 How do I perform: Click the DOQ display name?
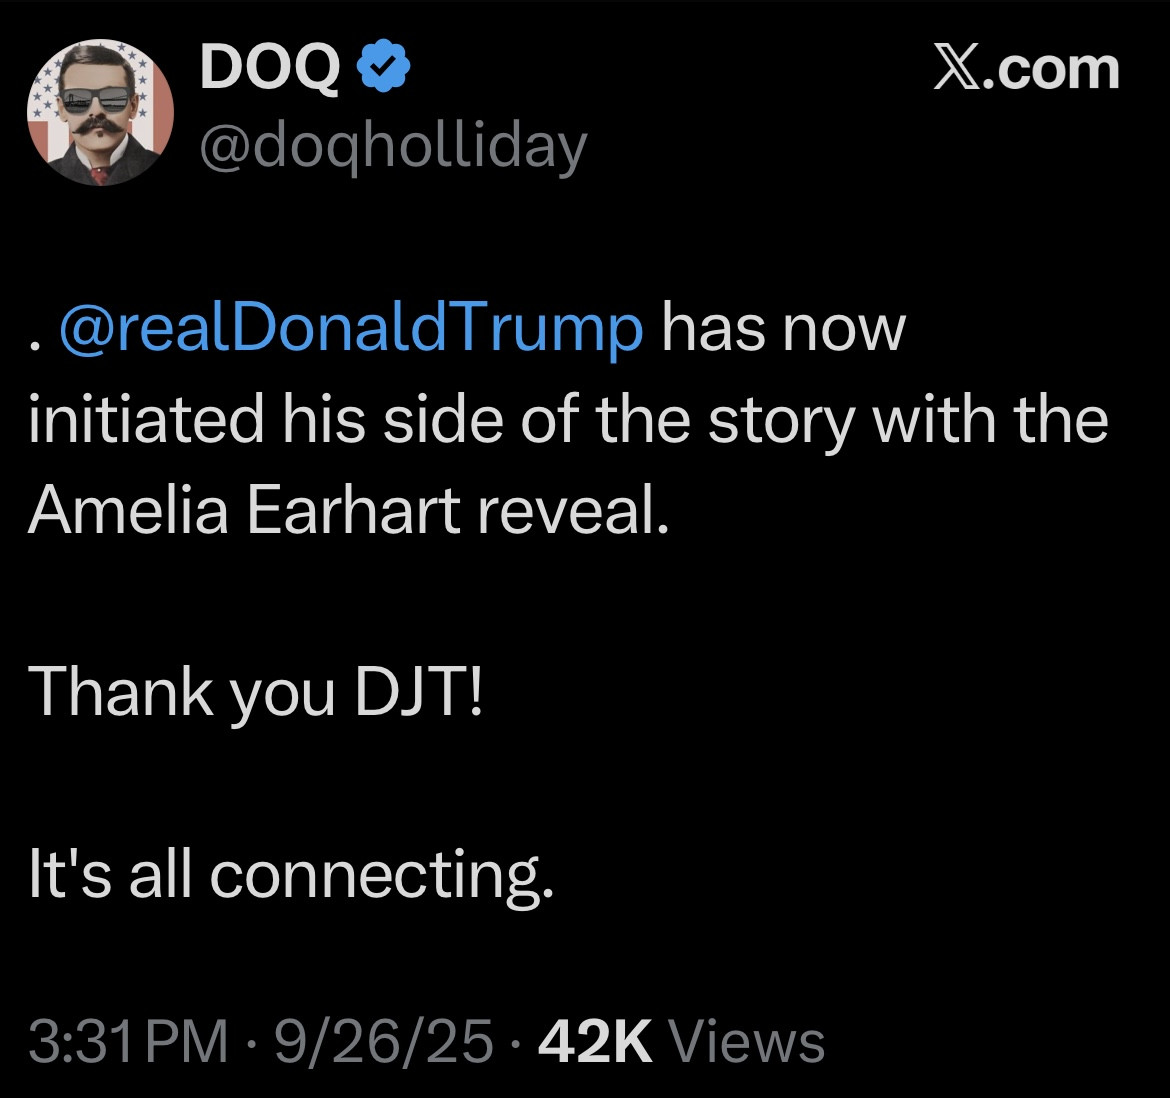tap(269, 69)
